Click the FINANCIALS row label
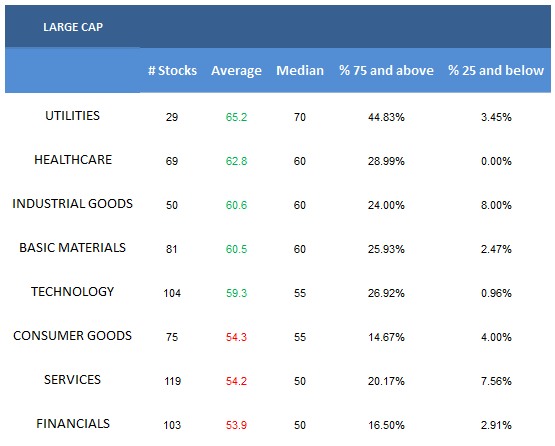The height and width of the screenshot is (446, 555). 73,424
